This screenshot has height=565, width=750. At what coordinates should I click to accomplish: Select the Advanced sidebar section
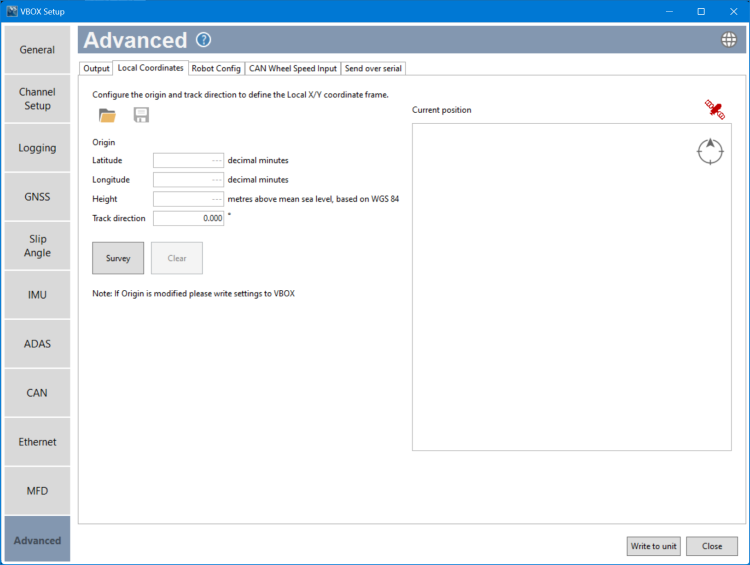37,539
